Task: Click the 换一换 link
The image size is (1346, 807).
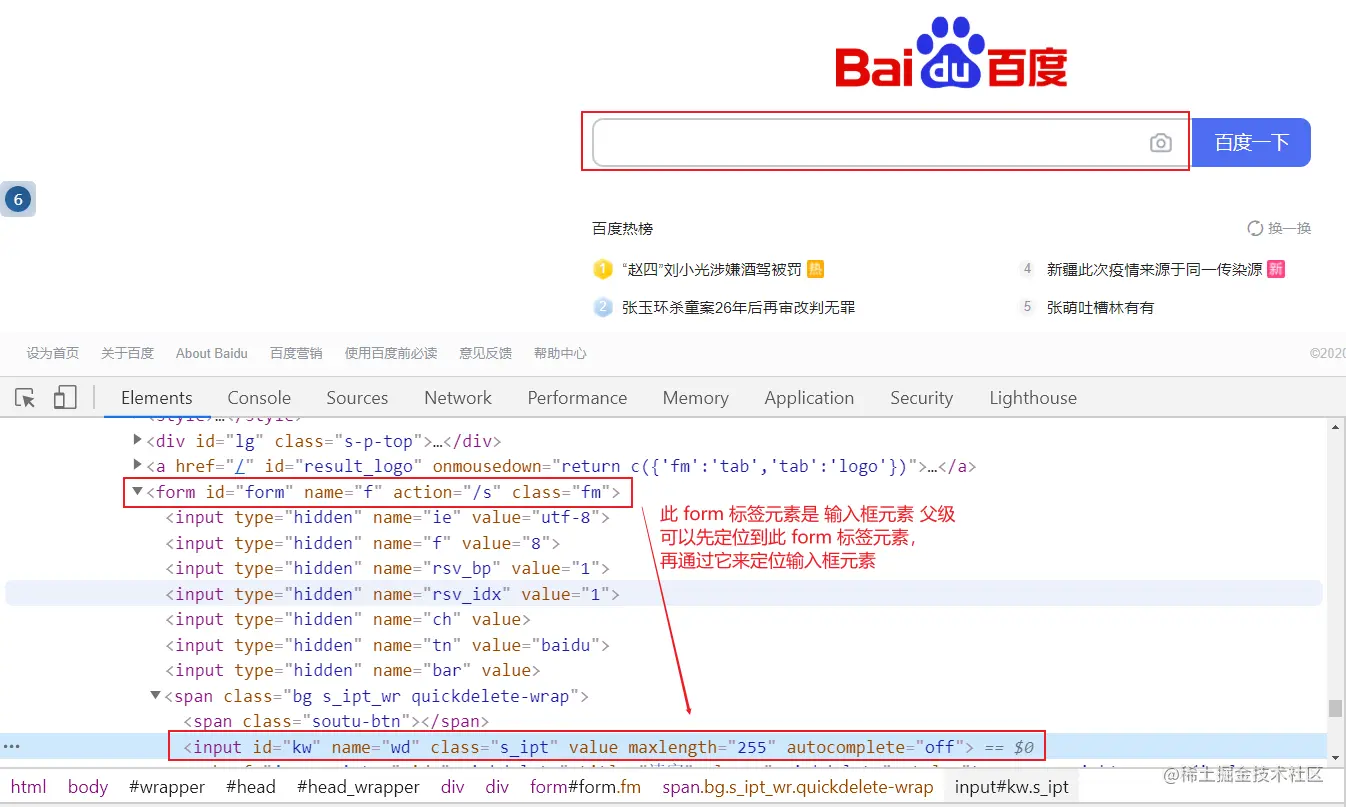Action: click(x=1289, y=229)
